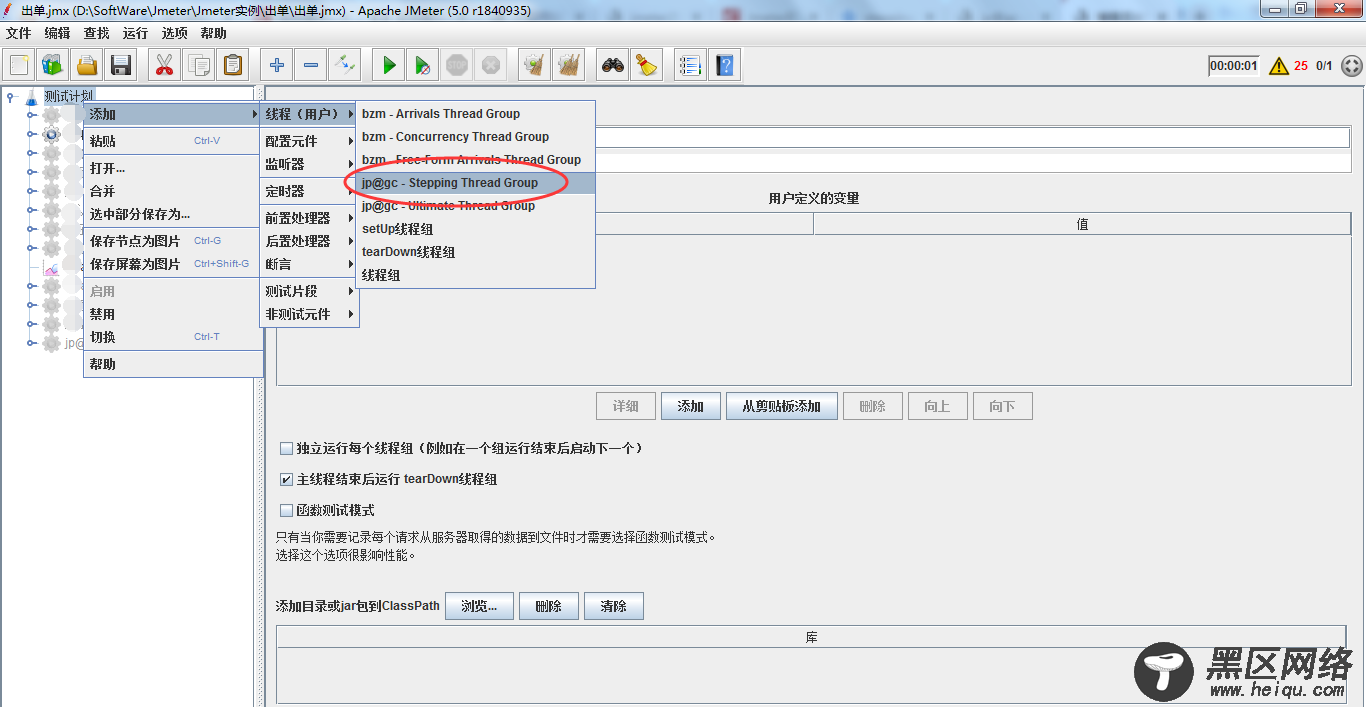Click the 删除 button next to 浏览...
Image resolution: width=1366 pixels, height=707 pixels.
(x=549, y=606)
